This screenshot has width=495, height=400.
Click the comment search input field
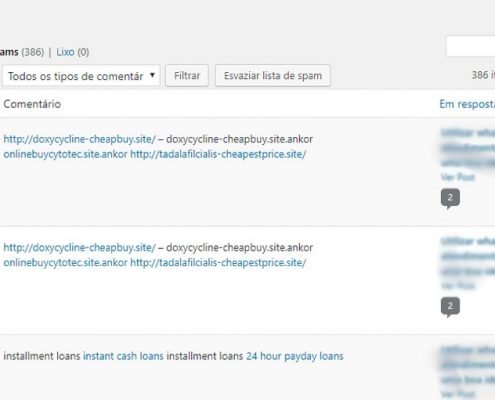[x=470, y=46]
